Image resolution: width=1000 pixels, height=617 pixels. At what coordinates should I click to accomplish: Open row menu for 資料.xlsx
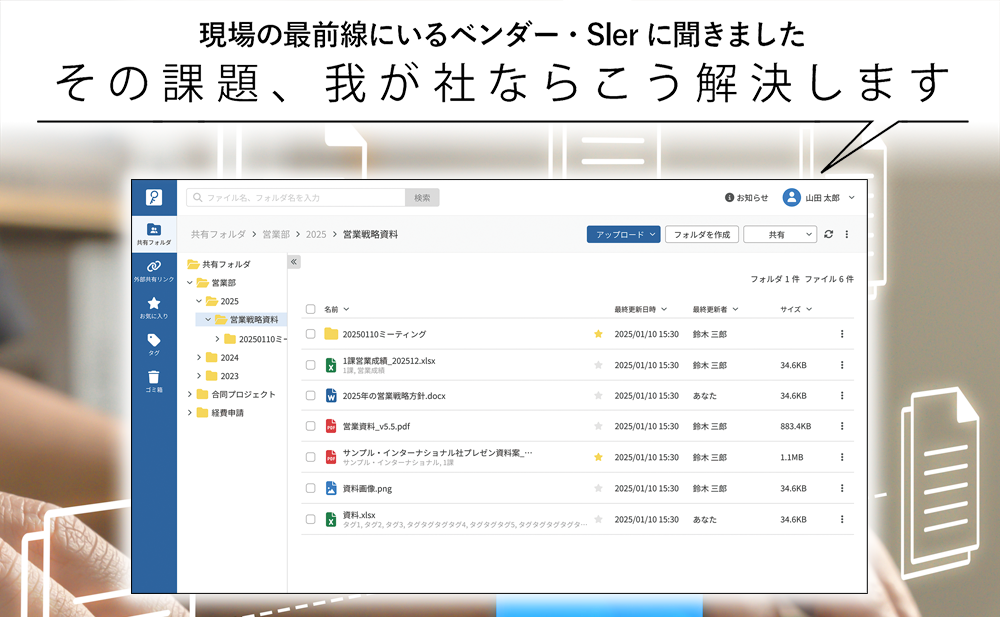pos(842,519)
